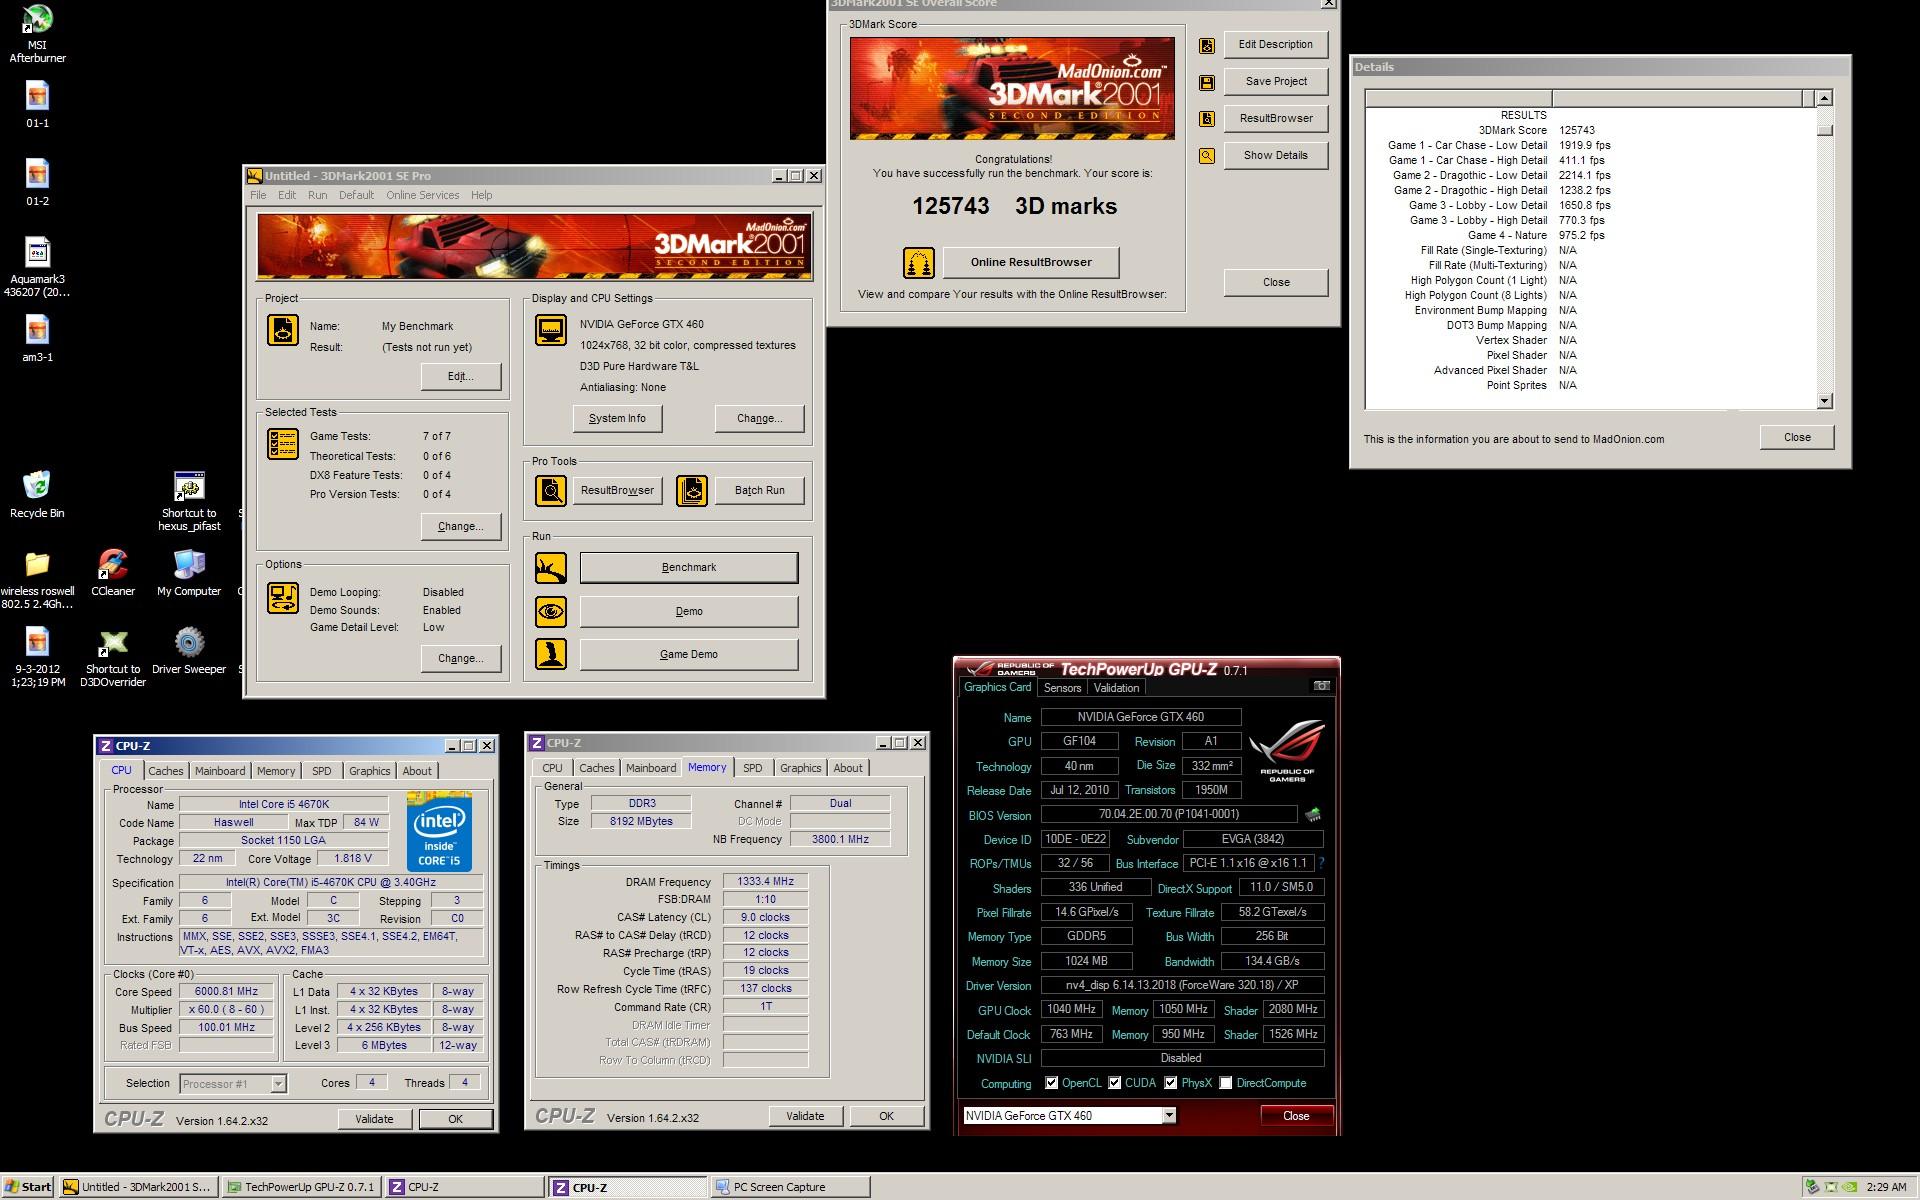The image size is (1920, 1200).
Task: Open the Mainboard tab in left CPU-Z
Action: (x=220, y=771)
